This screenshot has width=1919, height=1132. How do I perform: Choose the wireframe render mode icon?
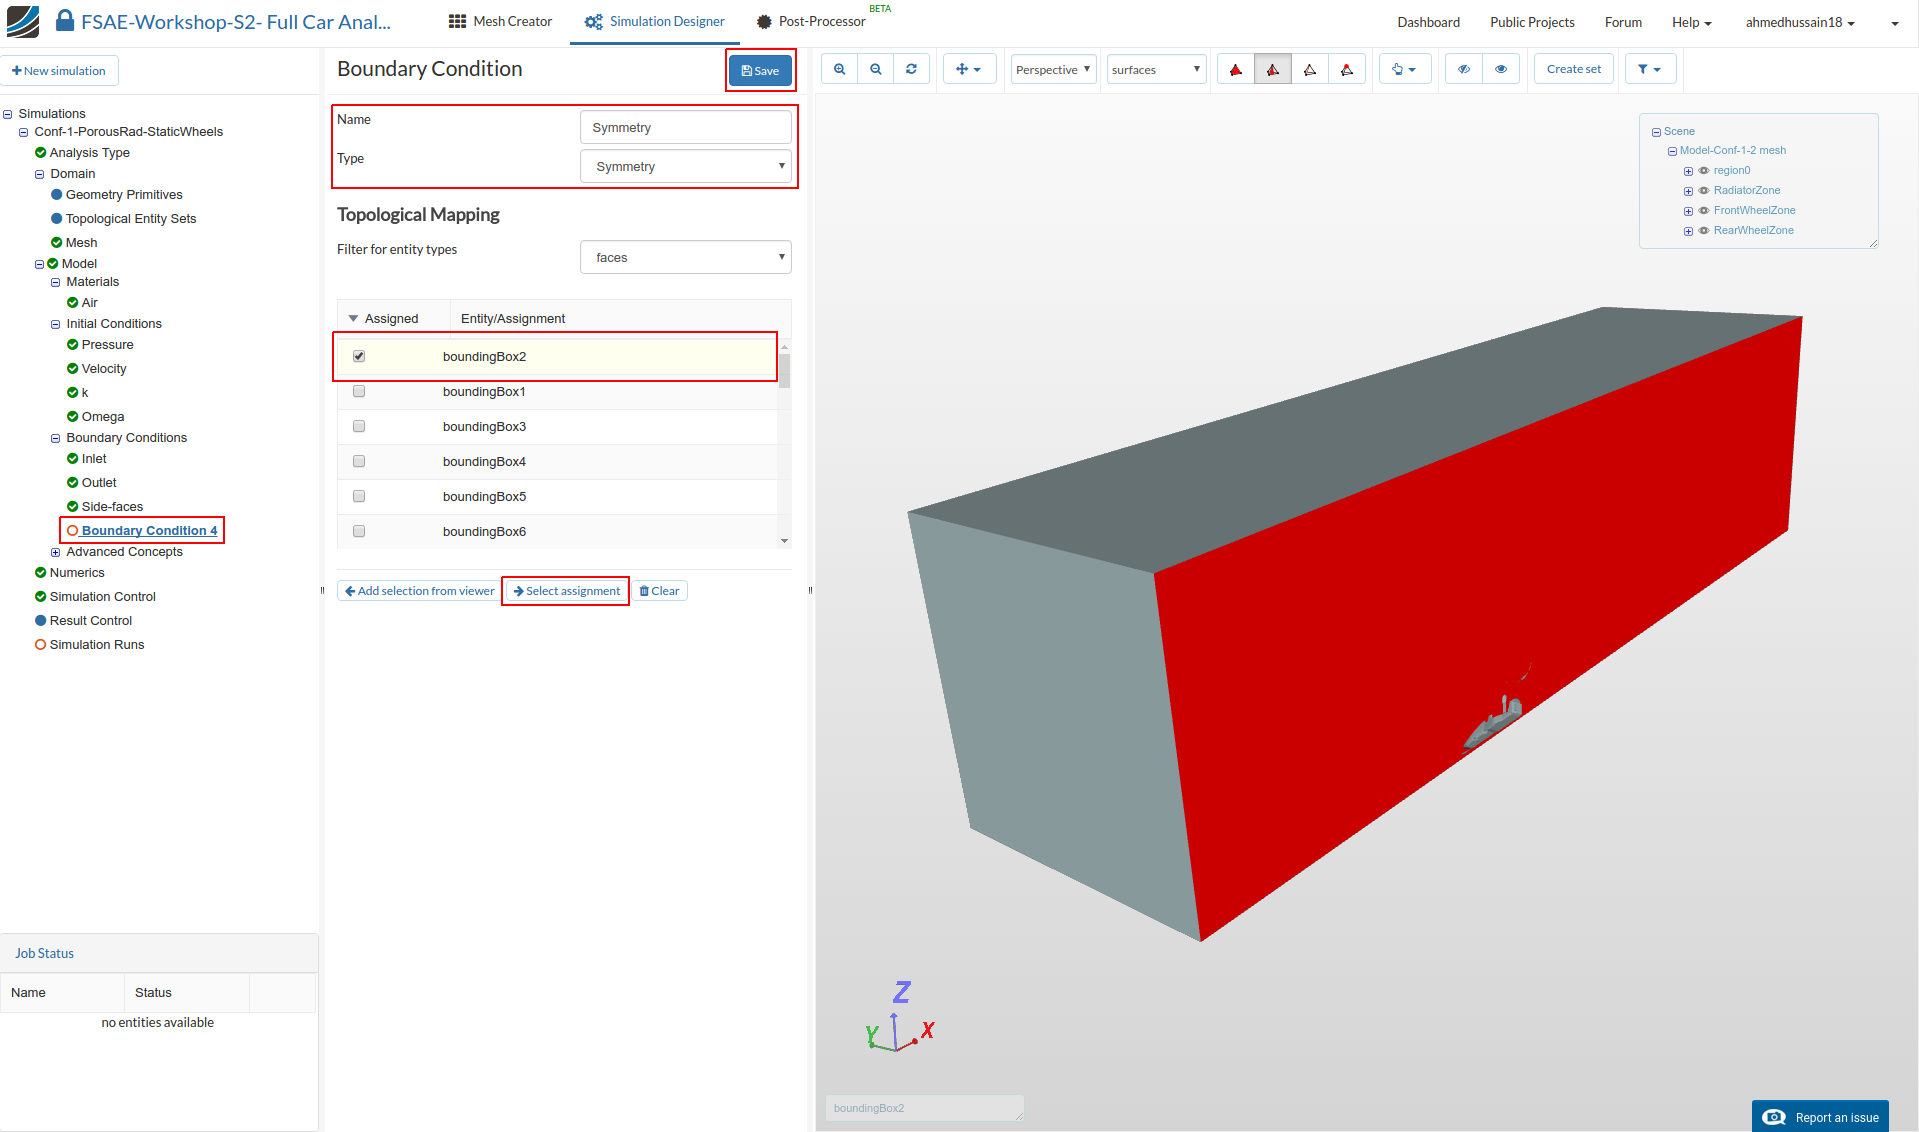[x=1309, y=69]
